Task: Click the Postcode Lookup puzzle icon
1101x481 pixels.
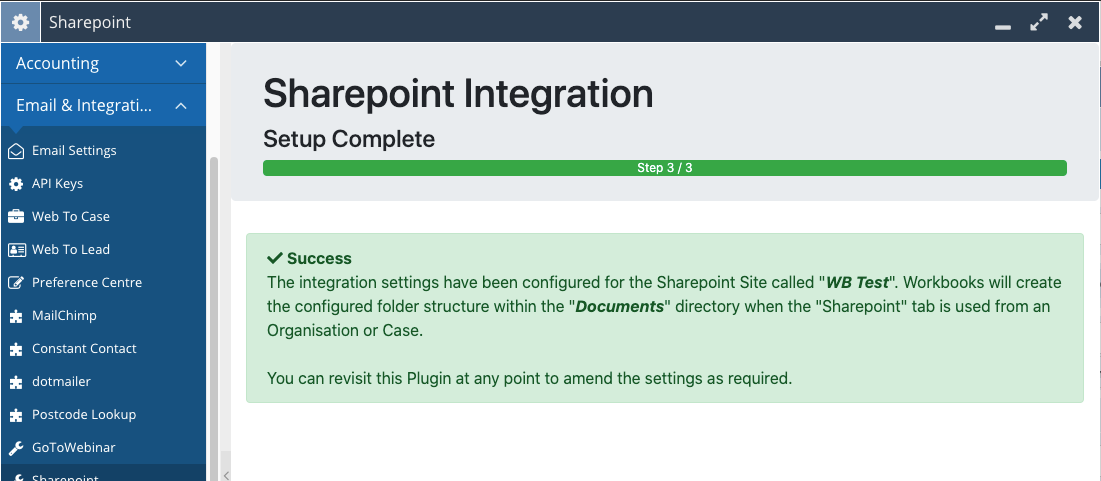Action: click(15, 415)
